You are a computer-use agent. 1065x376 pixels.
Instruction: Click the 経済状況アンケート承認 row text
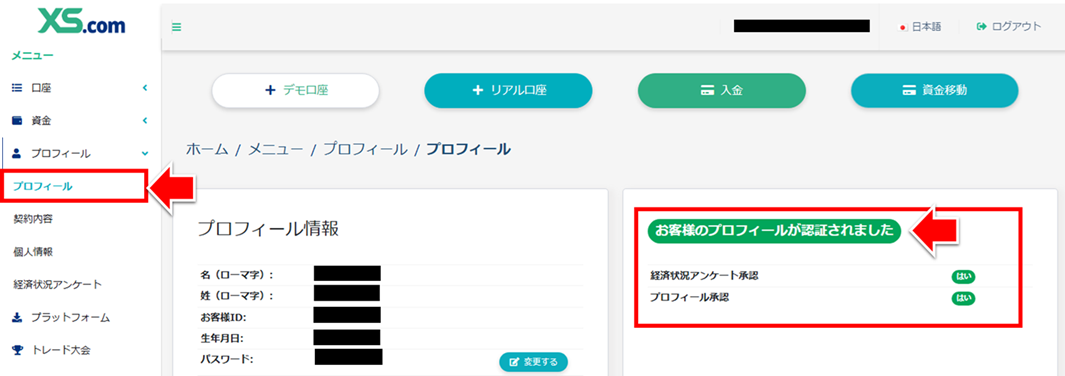[704, 276]
